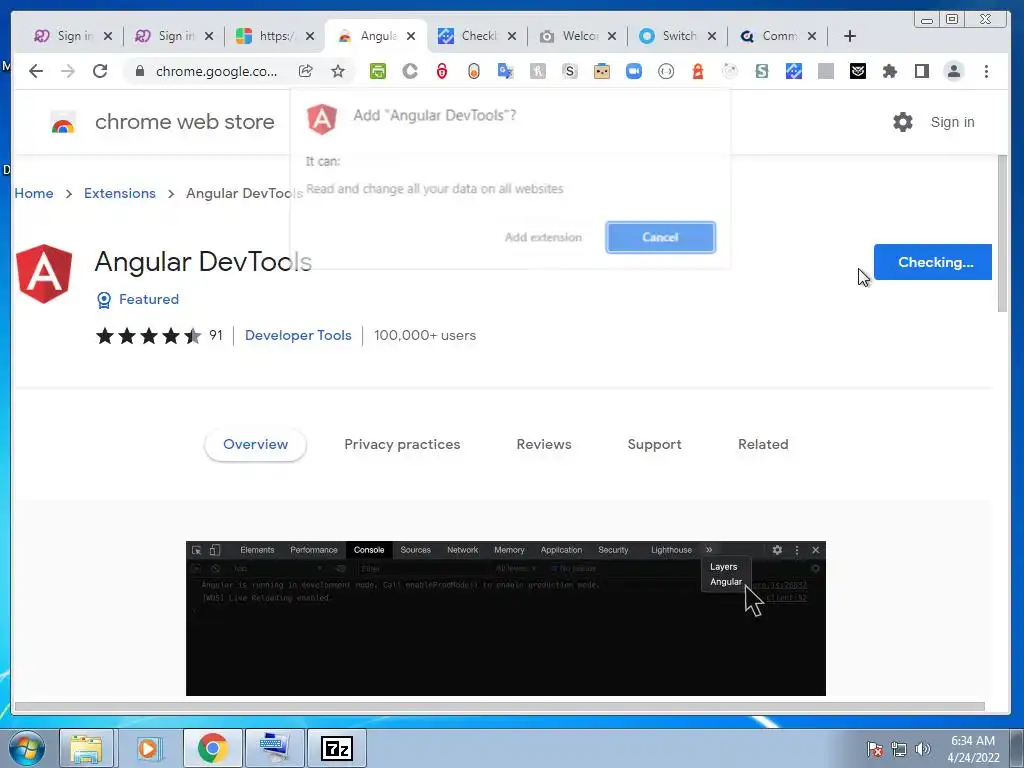Open the brown box-face extension icon
The height and width of the screenshot is (768, 1024).
pyautogui.click(x=601, y=71)
